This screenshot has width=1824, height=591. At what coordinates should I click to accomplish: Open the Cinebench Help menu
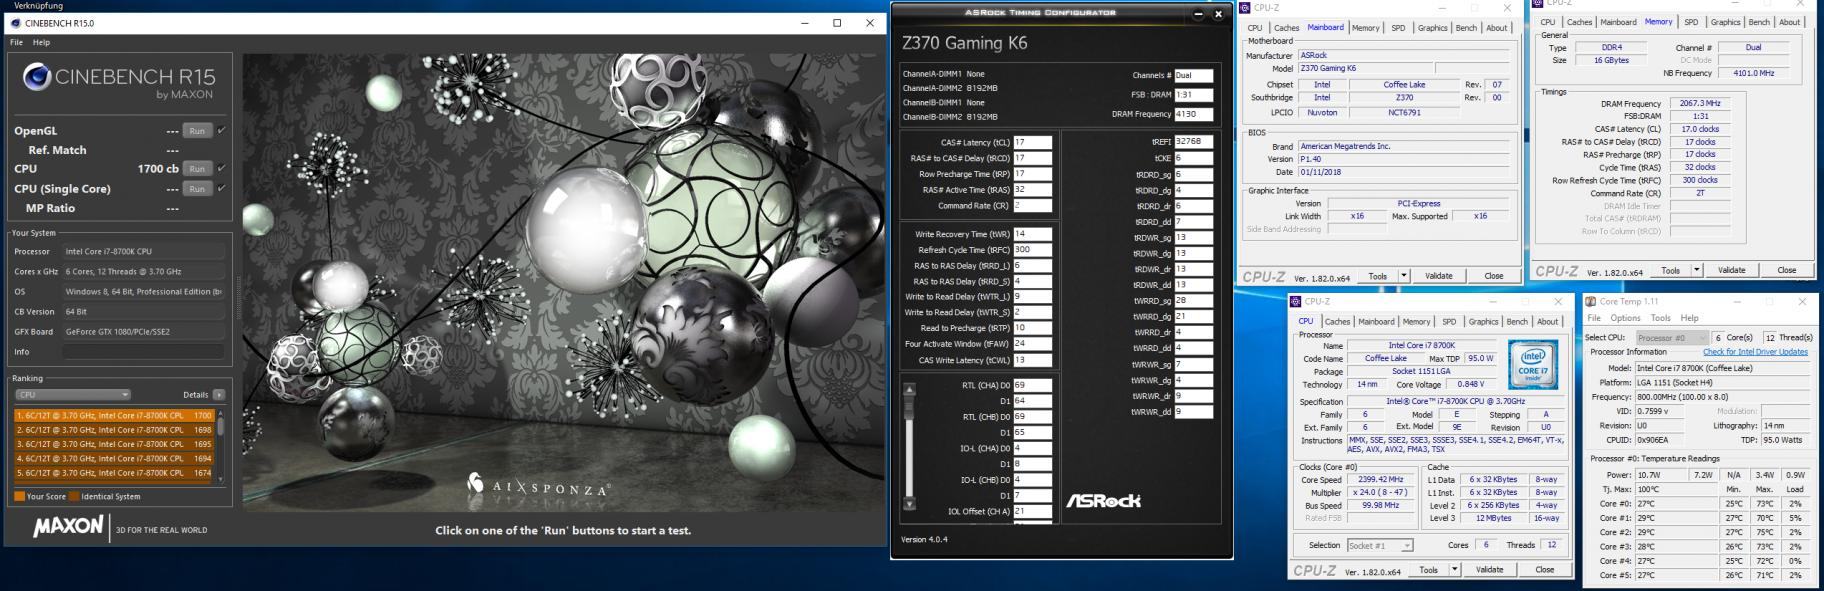coord(41,42)
